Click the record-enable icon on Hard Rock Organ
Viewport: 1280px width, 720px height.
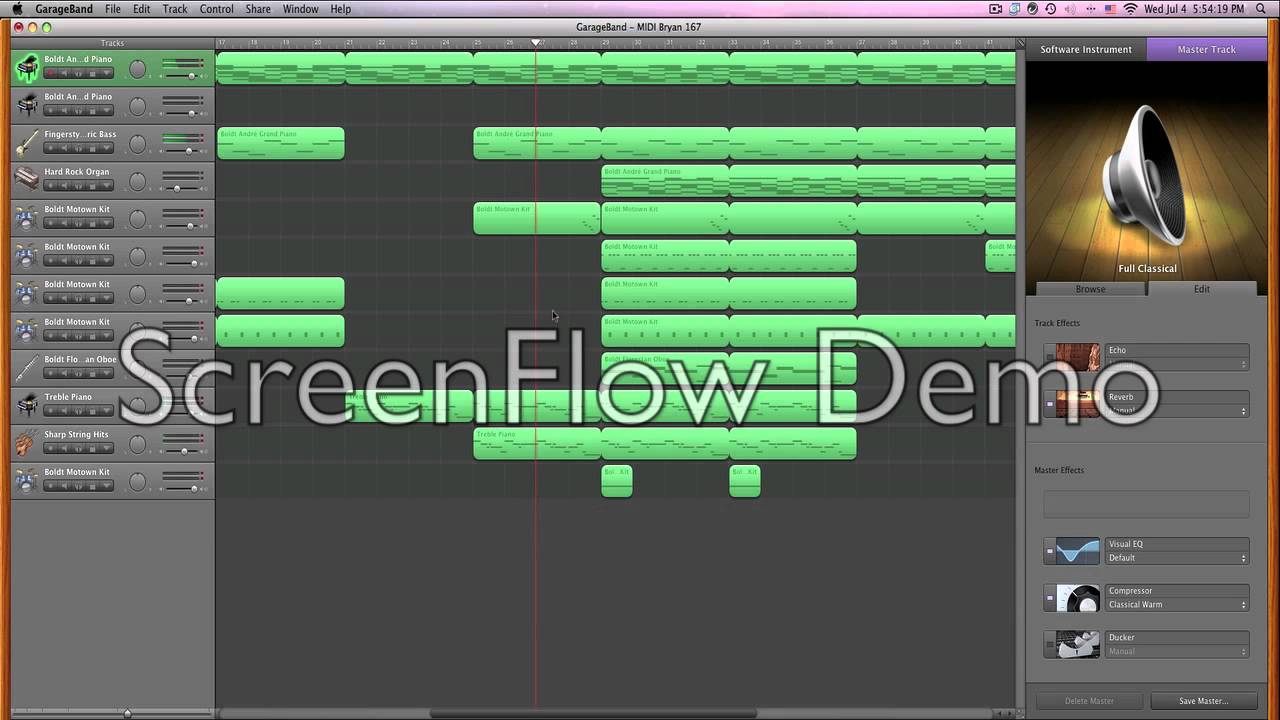tap(50, 186)
